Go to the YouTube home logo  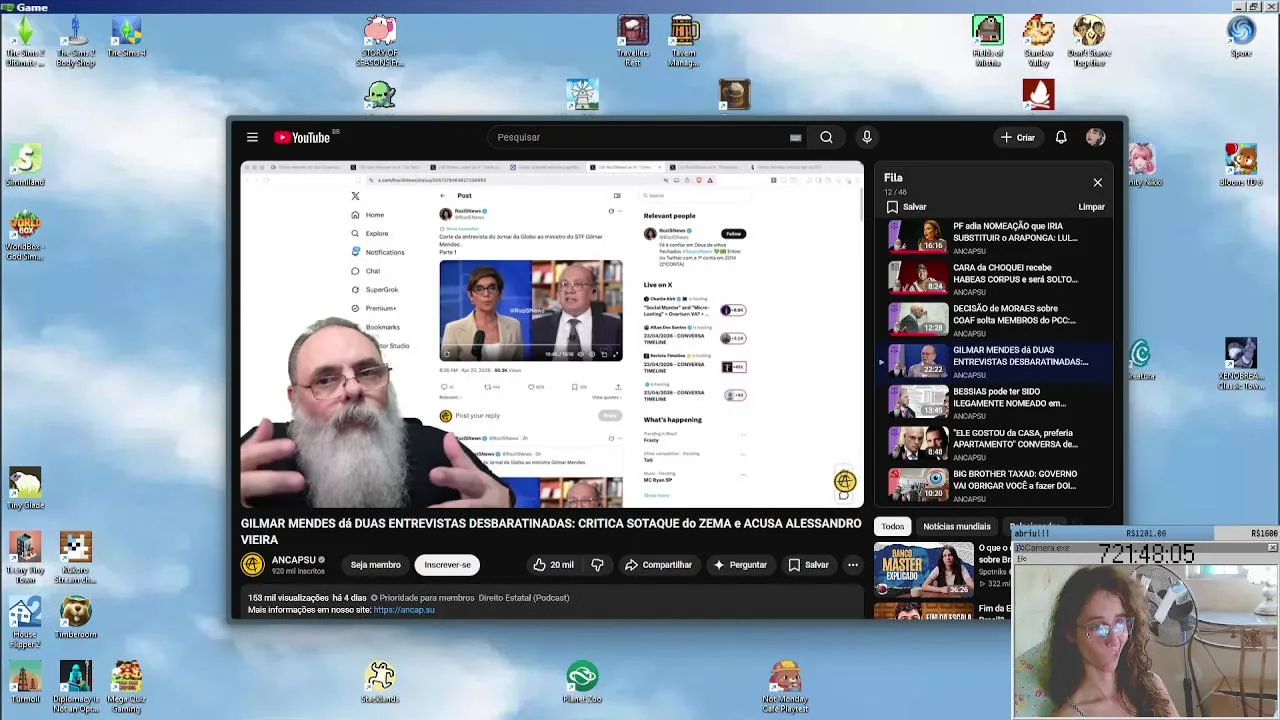(302, 137)
